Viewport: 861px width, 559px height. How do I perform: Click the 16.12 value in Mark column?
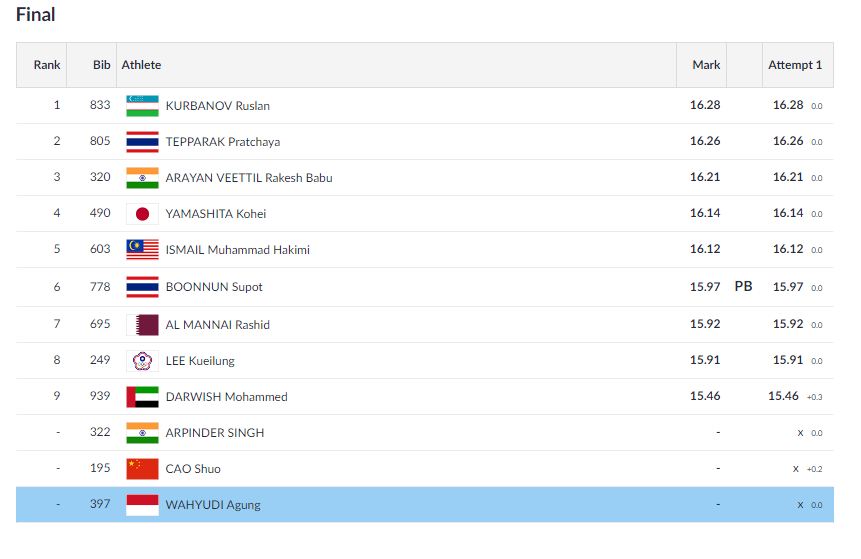[x=705, y=249]
